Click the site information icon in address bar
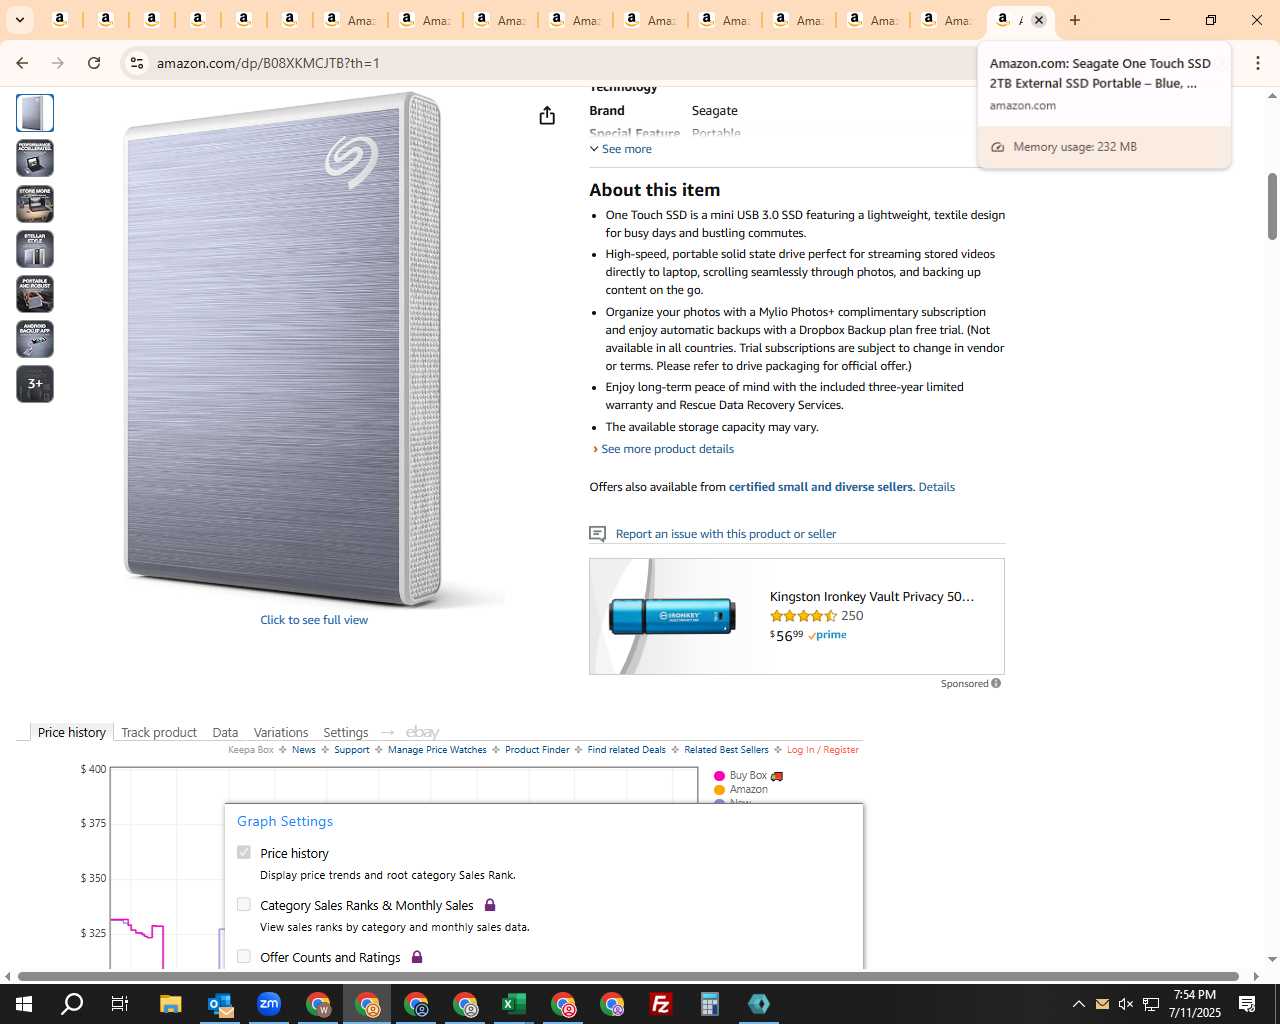Image resolution: width=1280 pixels, height=1024 pixels. (x=136, y=63)
